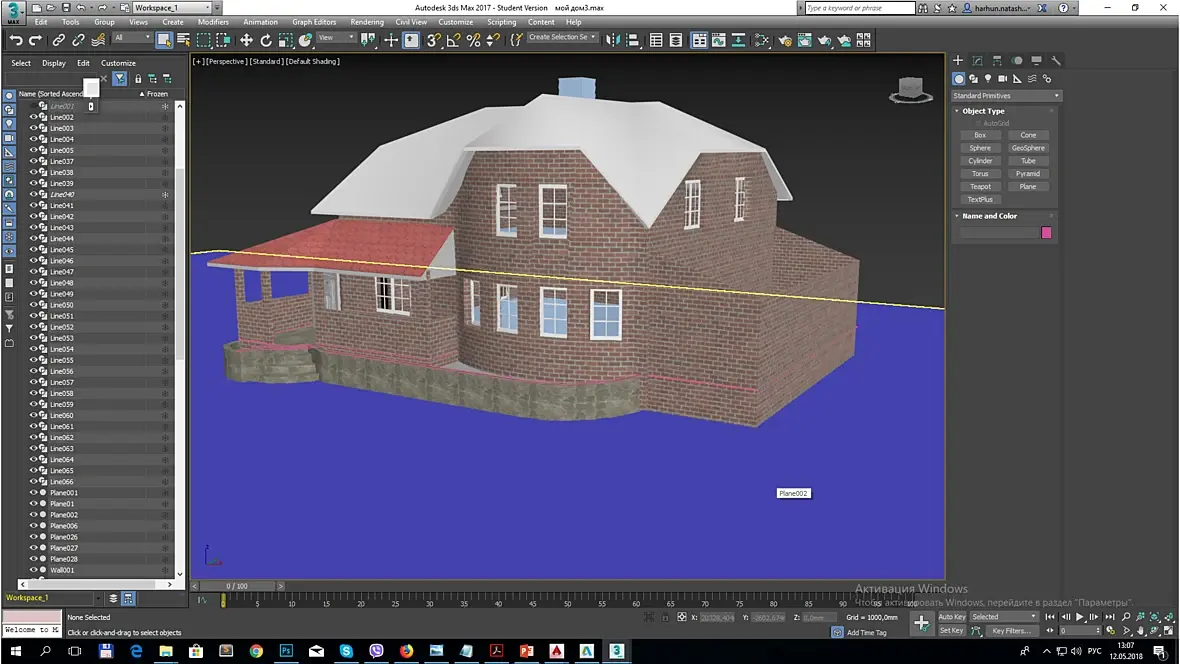Click the Teapot primitive button
Viewport: 1180px width, 664px height.
click(980, 186)
